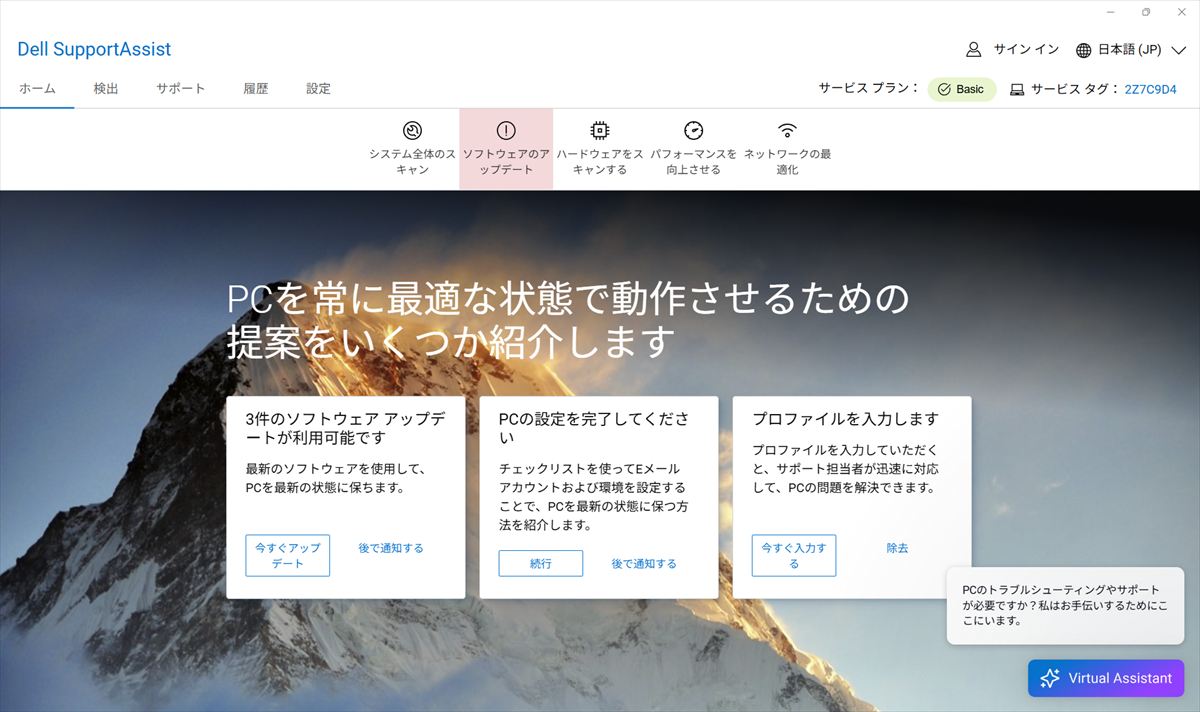The width and height of the screenshot is (1200, 712).
Task: Open the 履歴 tab
Action: click(256, 88)
